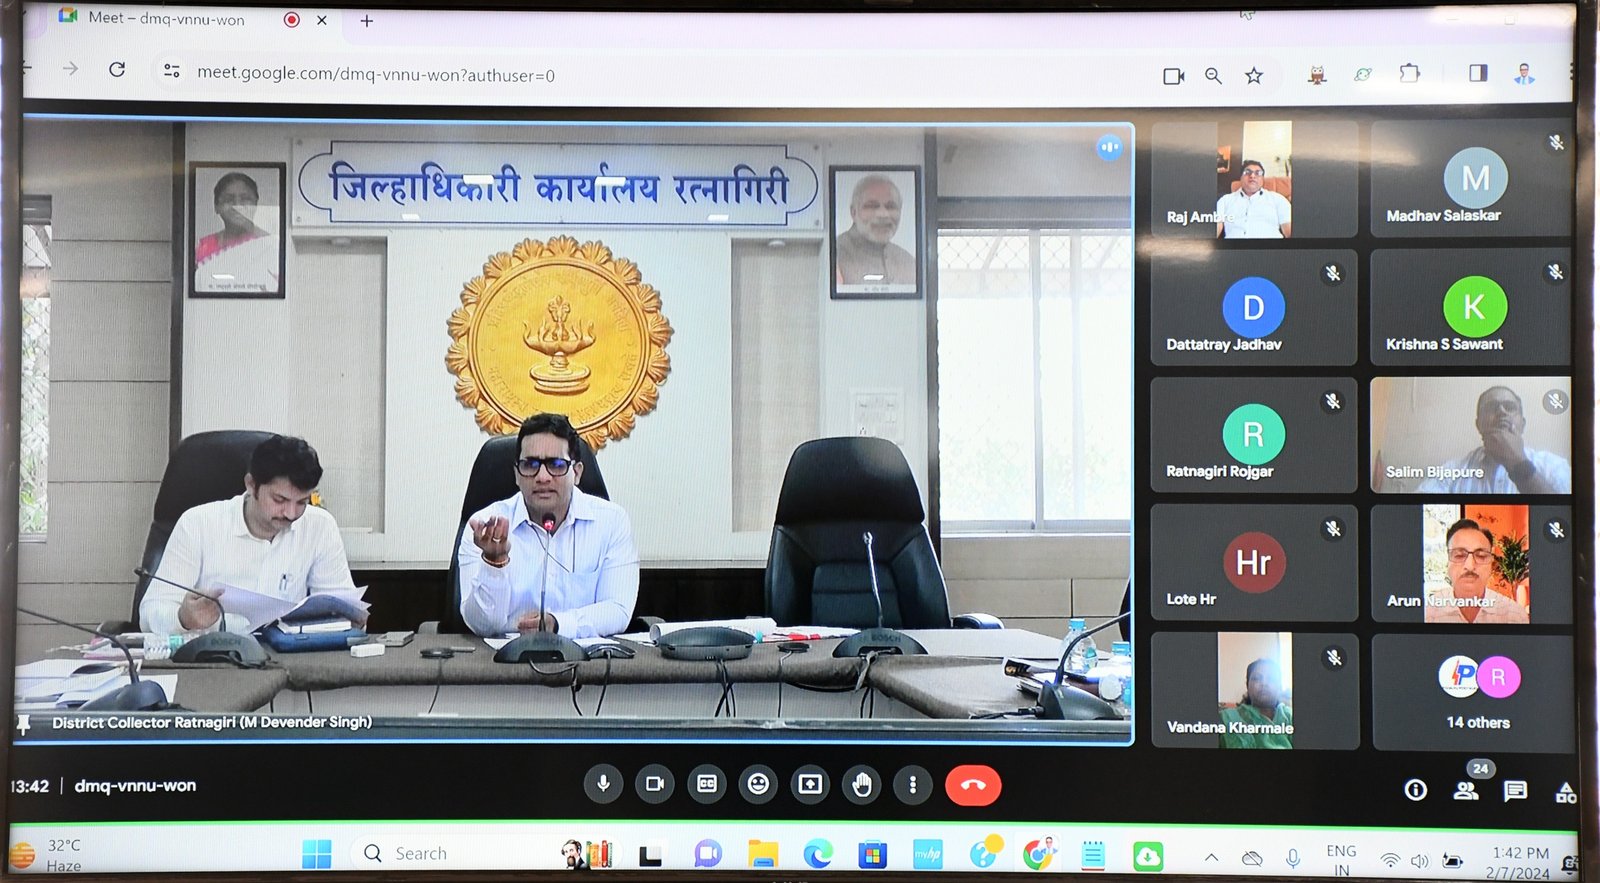Open the emoji reactions button
1600x883 pixels.
[x=759, y=785]
